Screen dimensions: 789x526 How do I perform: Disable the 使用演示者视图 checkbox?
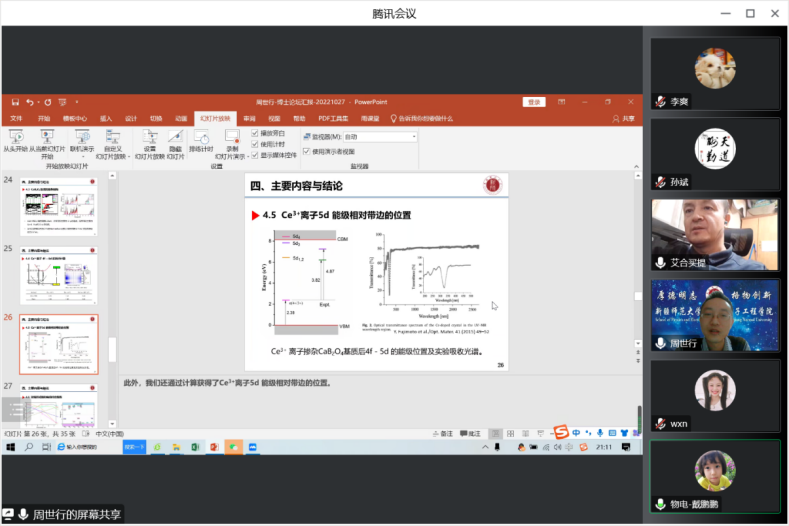tap(307, 151)
